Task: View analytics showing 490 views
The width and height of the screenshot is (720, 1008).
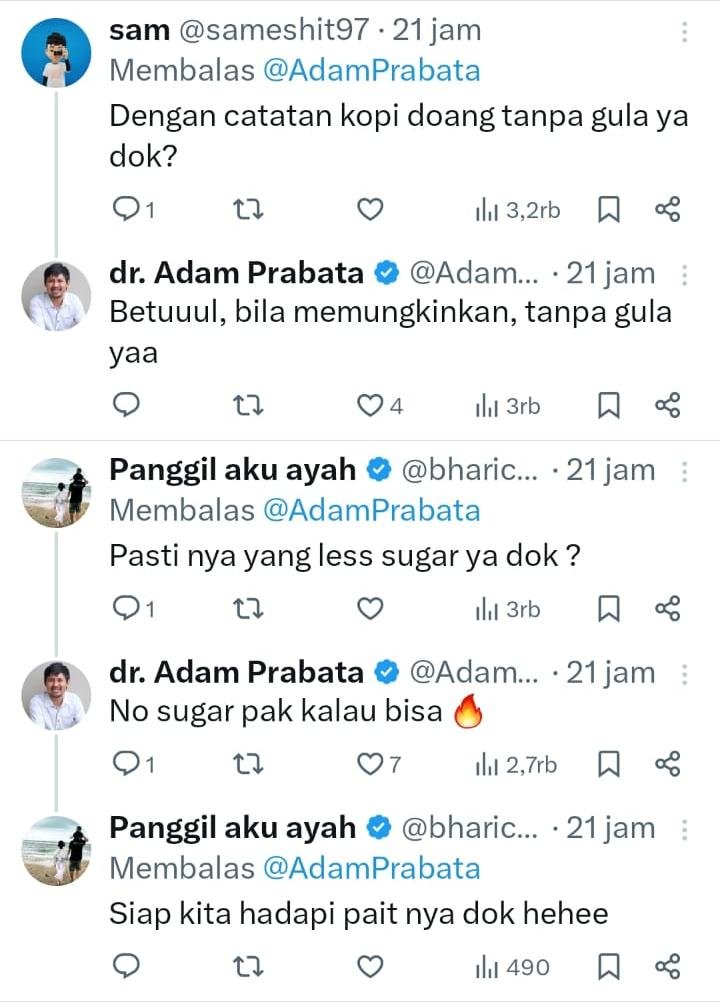Action: [x=512, y=967]
